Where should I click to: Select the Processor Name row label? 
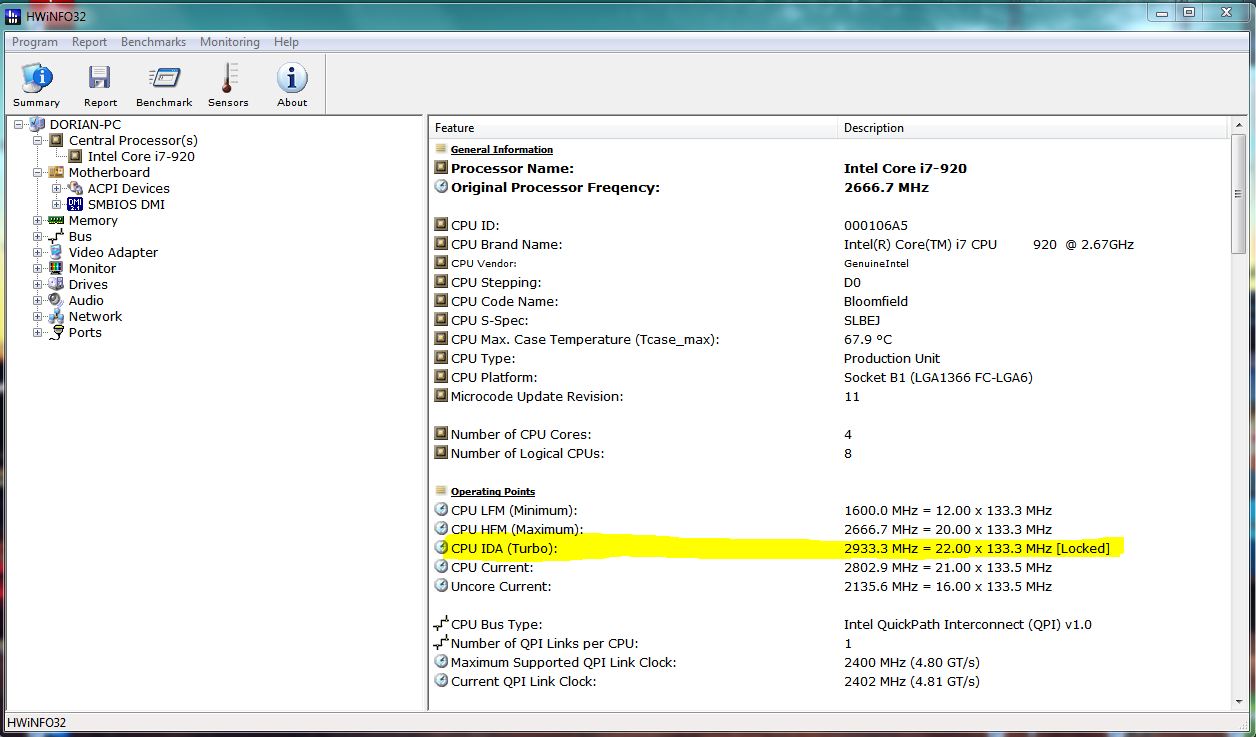[512, 169]
